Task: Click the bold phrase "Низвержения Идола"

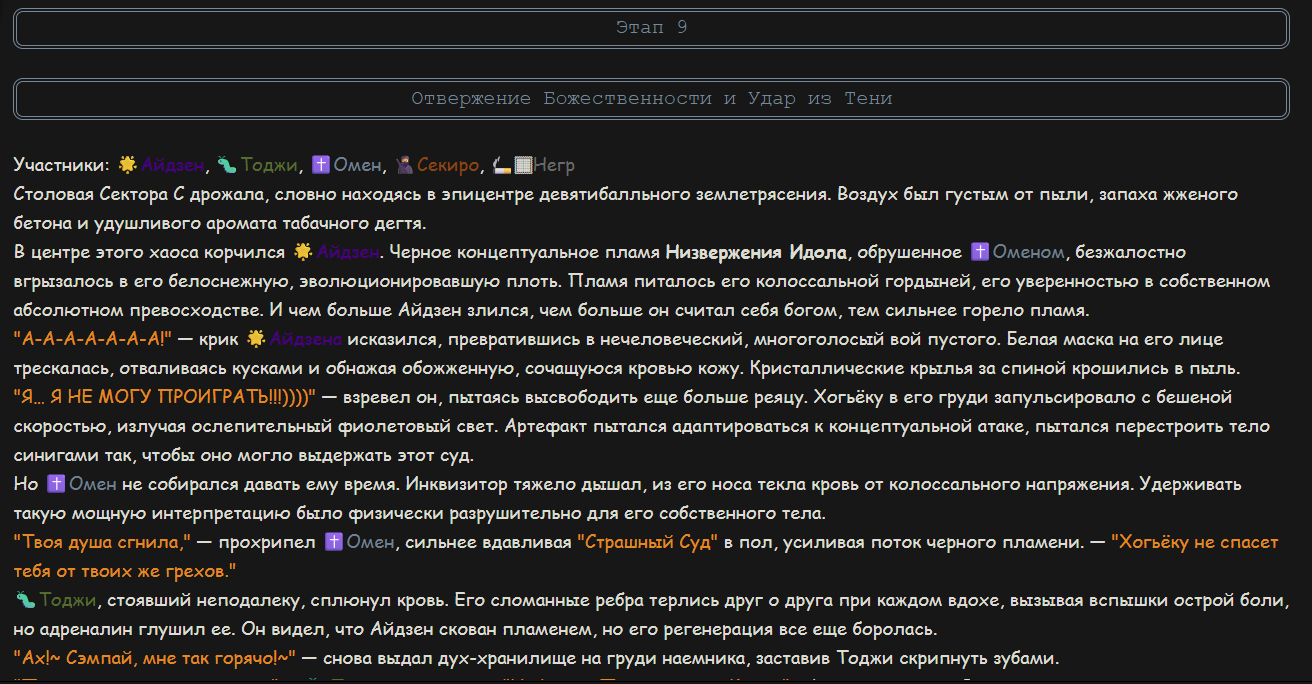Action: tap(756, 252)
